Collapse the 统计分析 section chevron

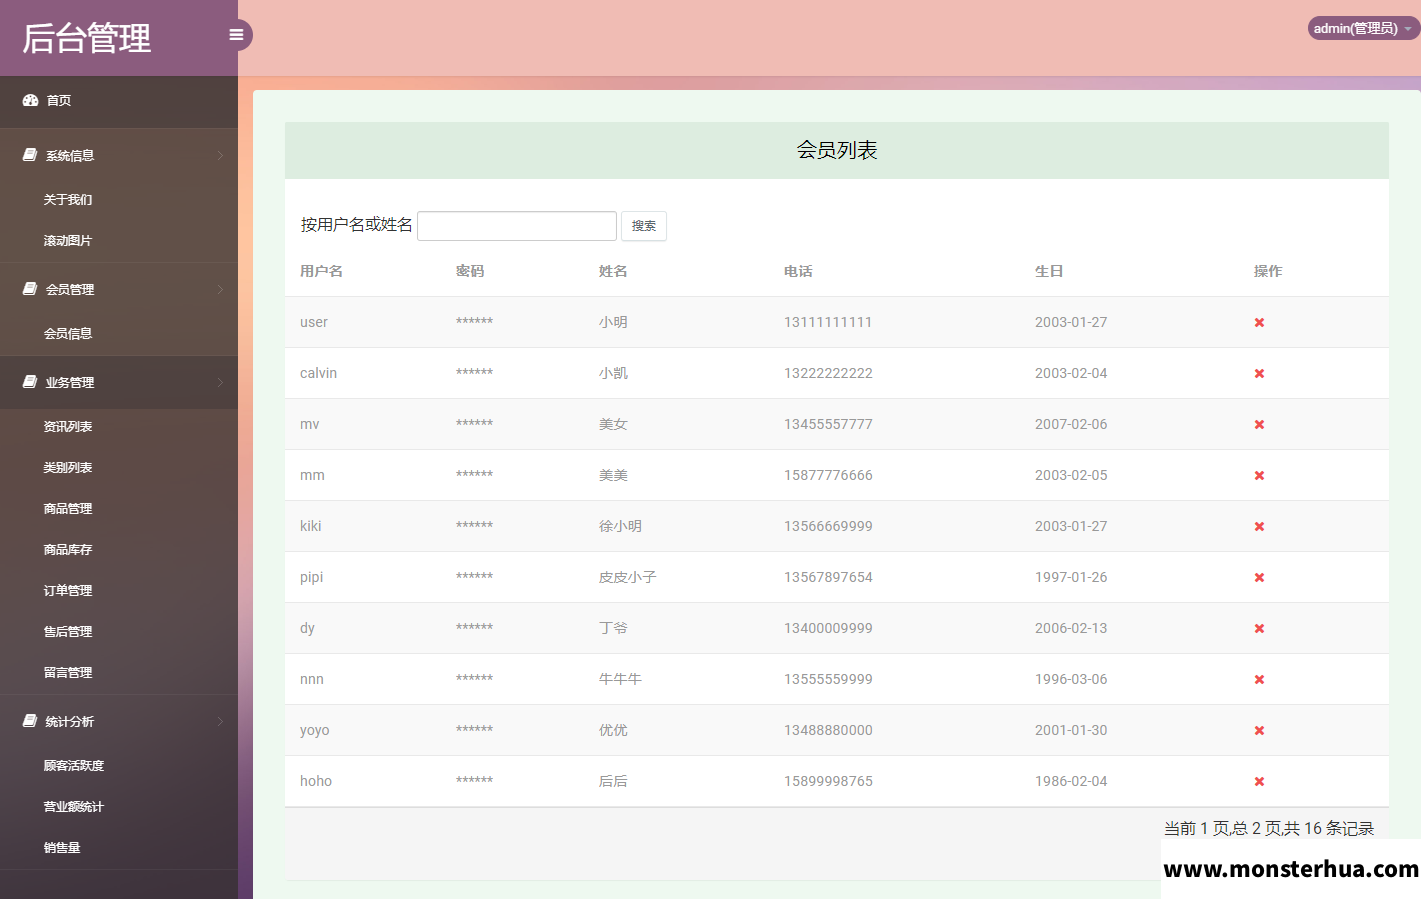[220, 721]
